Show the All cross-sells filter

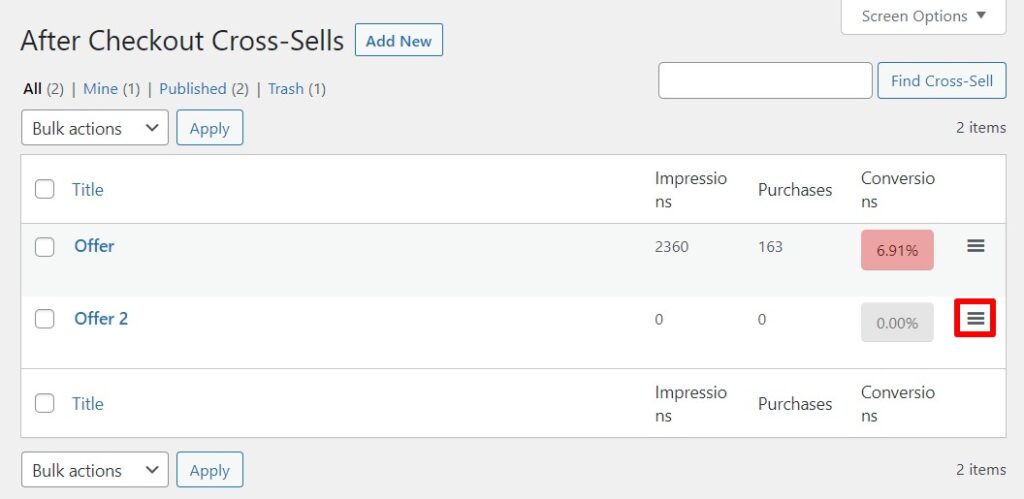point(32,89)
